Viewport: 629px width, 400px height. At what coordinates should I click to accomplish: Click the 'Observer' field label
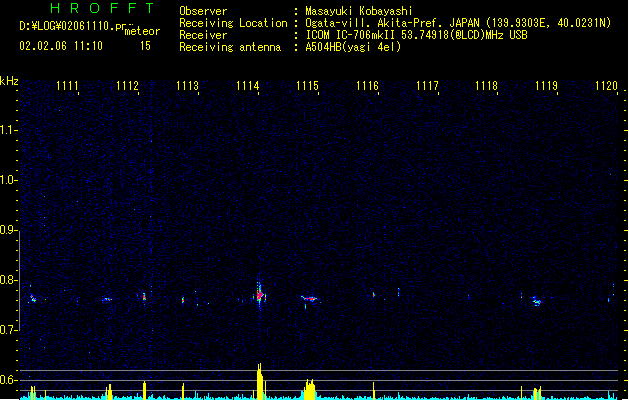pyautogui.click(x=203, y=11)
